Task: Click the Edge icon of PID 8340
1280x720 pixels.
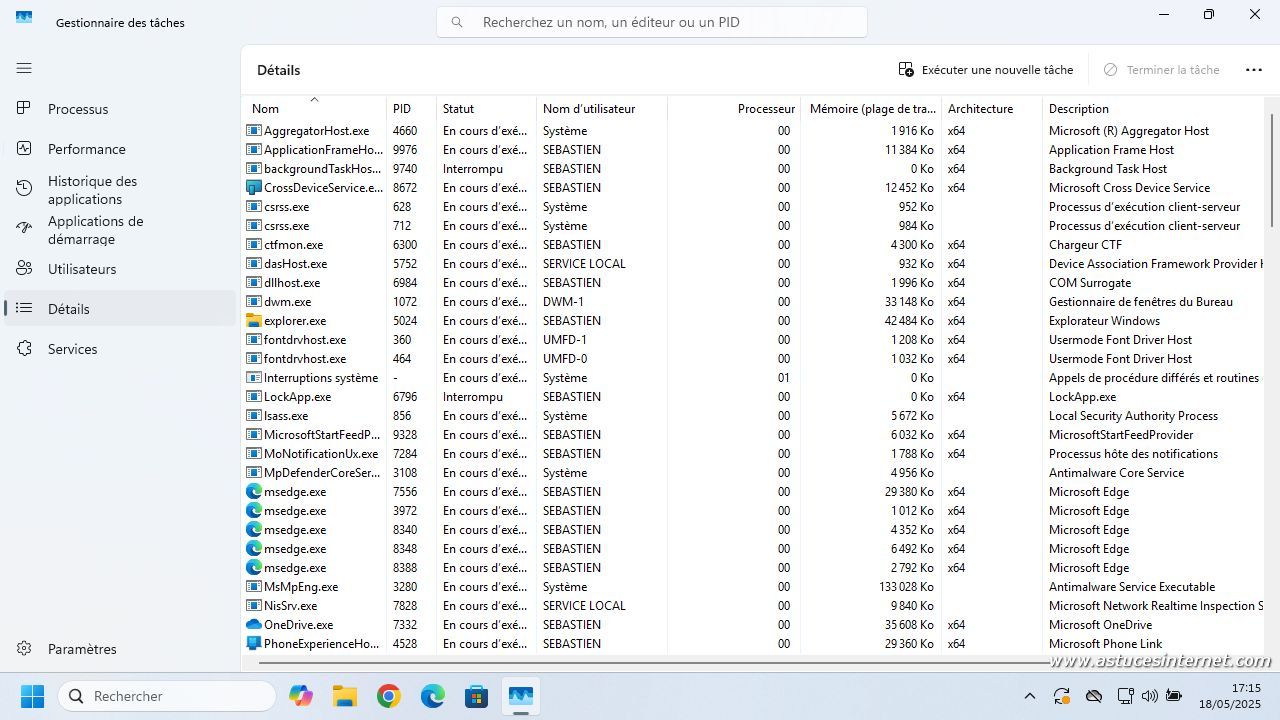Action: click(x=254, y=530)
